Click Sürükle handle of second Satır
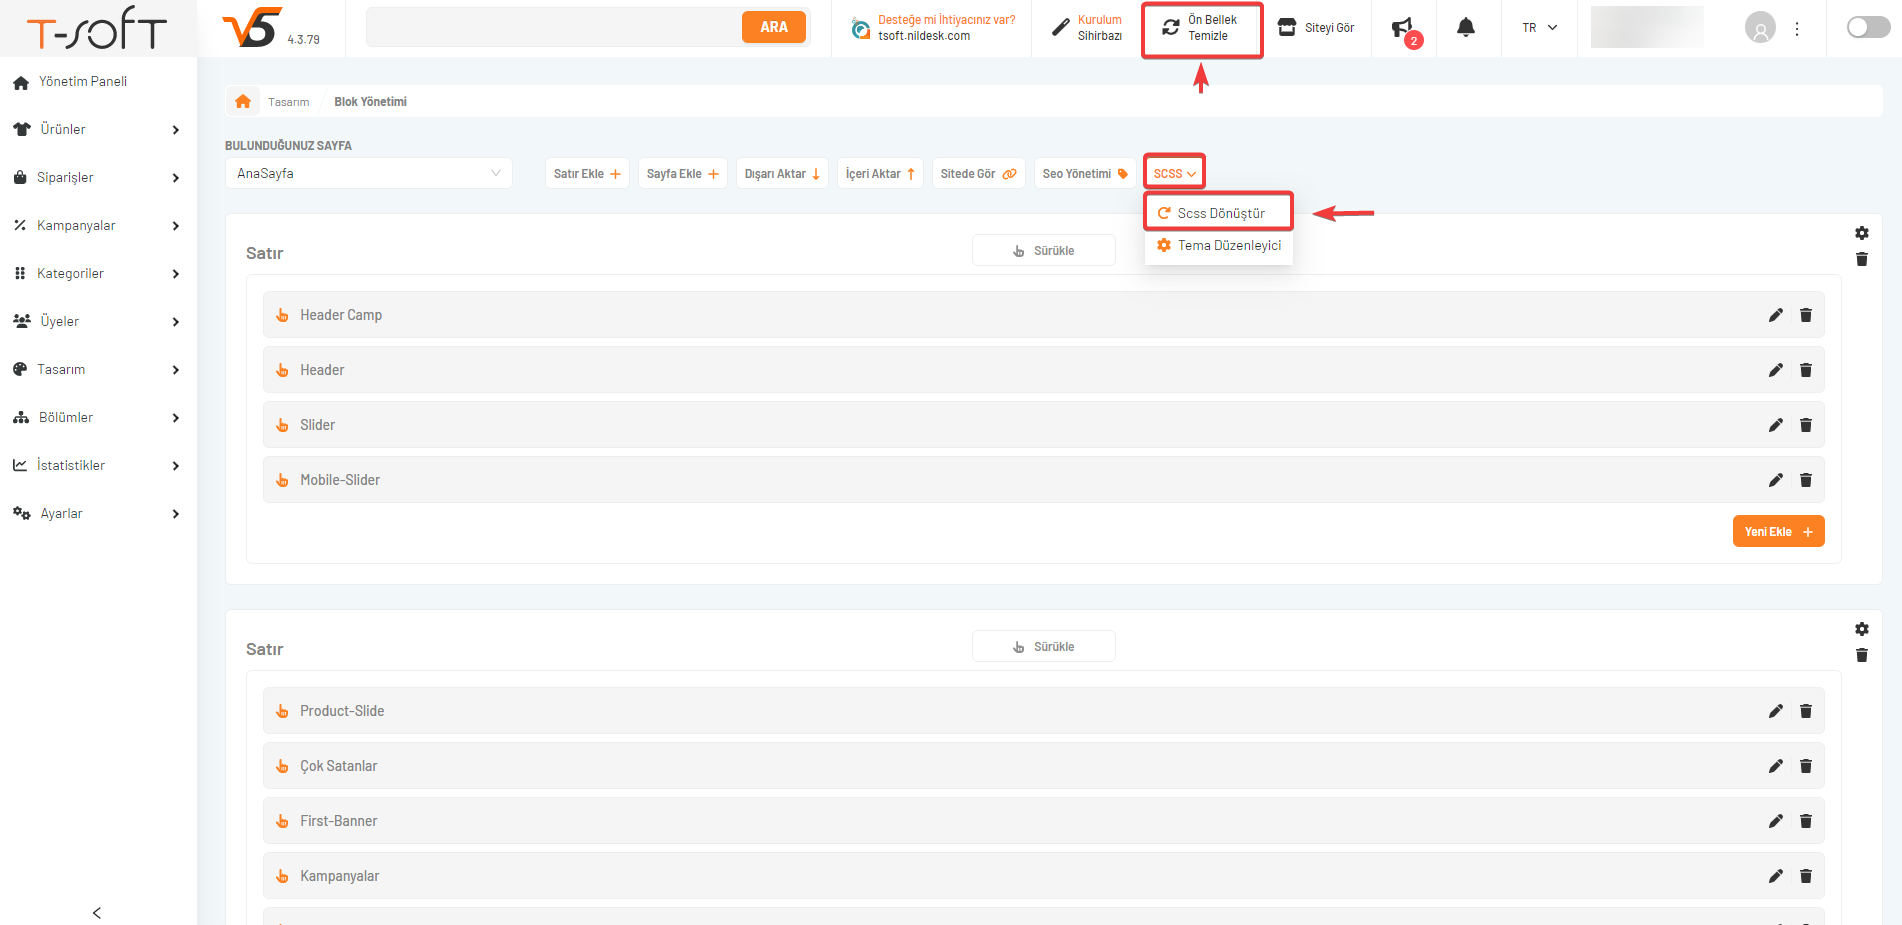The width and height of the screenshot is (1902, 925). coord(1043,646)
